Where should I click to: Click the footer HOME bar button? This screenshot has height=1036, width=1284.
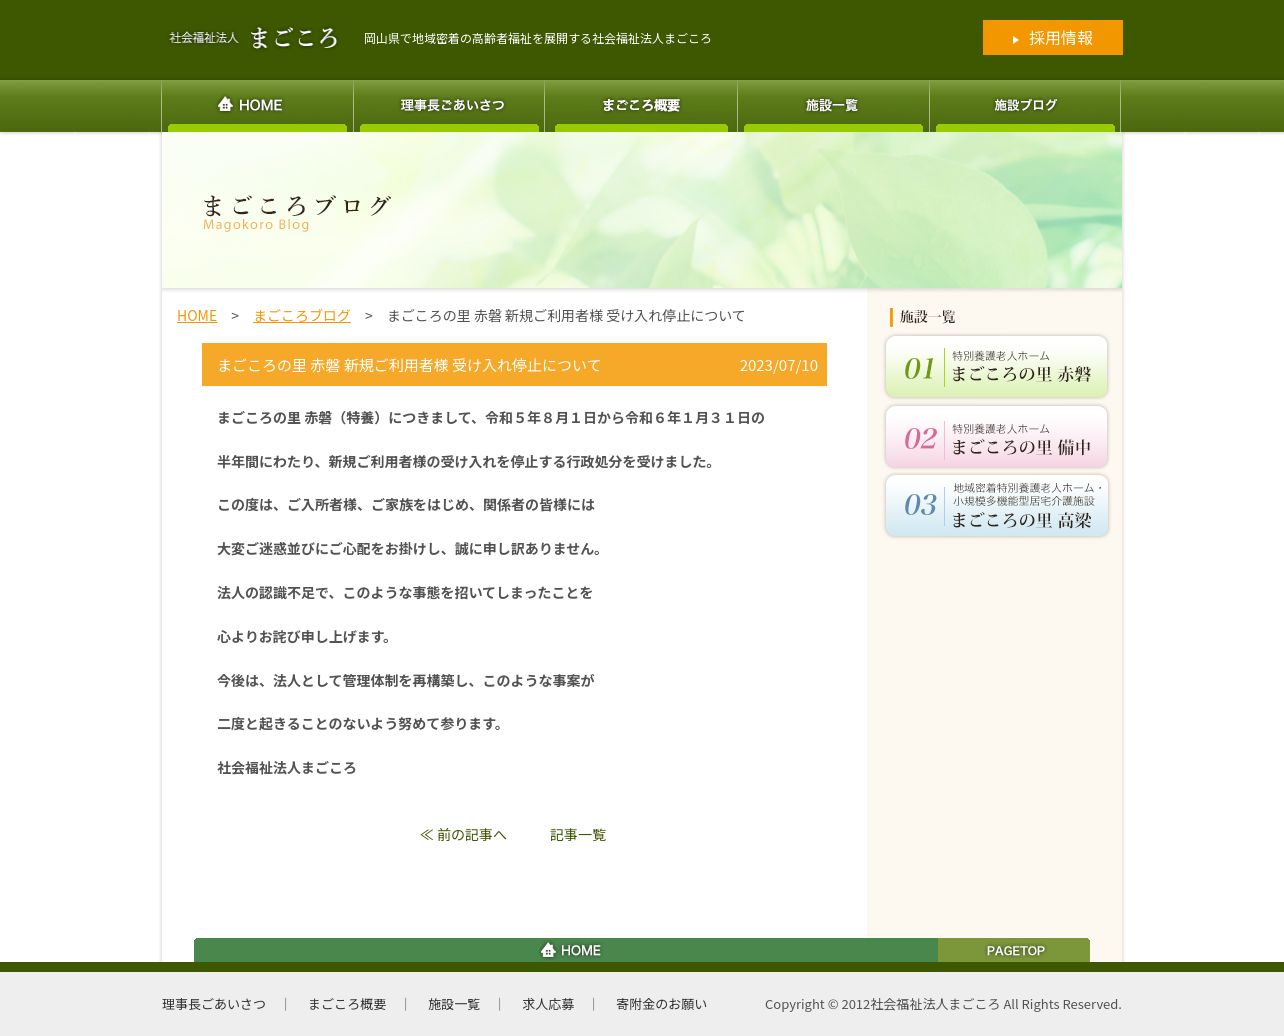pos(566,950)
